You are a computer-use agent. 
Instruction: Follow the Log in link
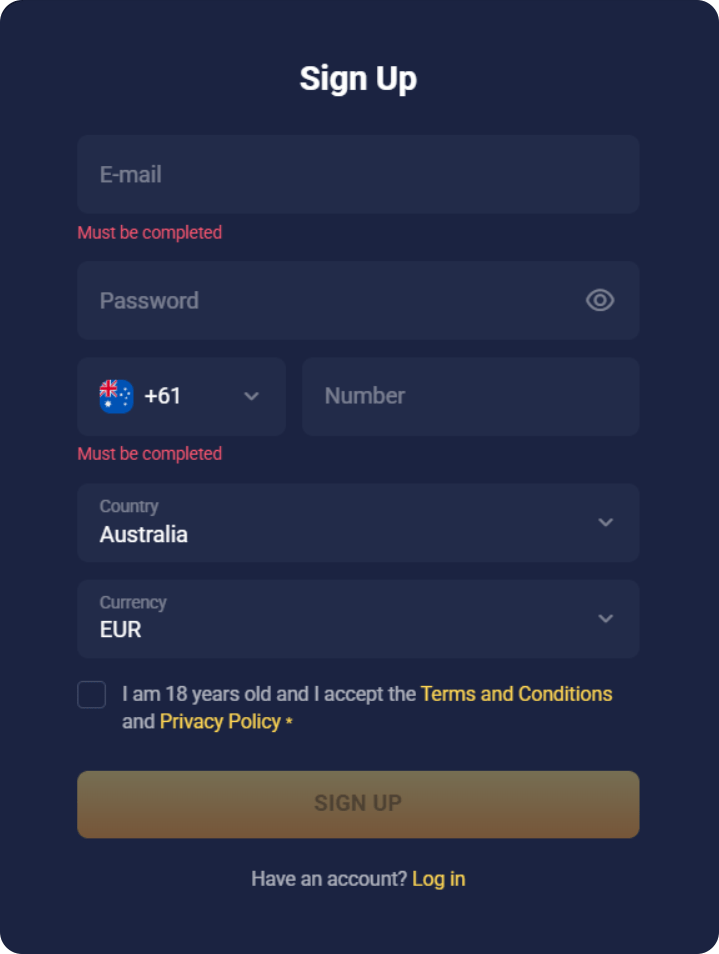click(x=438, y=879)
